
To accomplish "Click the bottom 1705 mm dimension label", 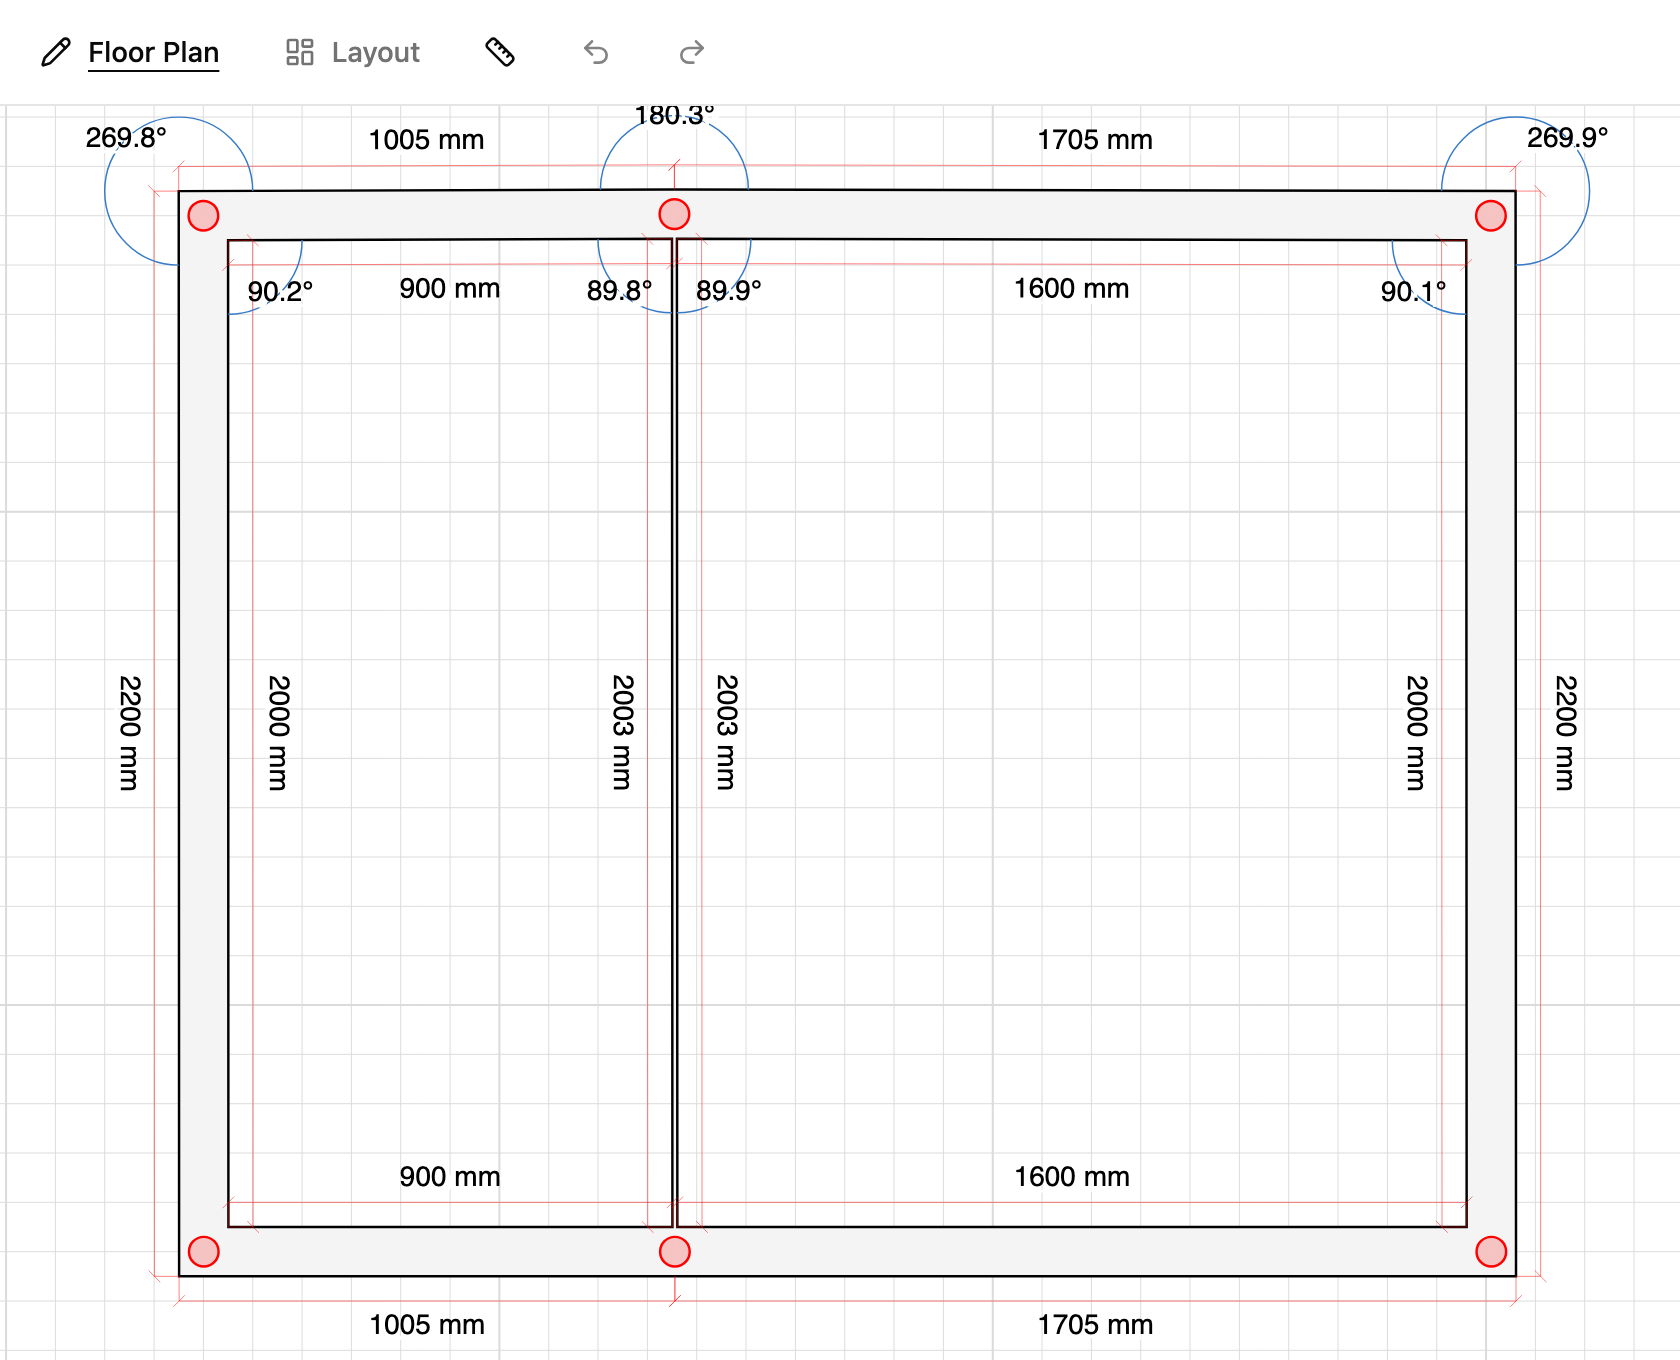I will point(1095,1325).
